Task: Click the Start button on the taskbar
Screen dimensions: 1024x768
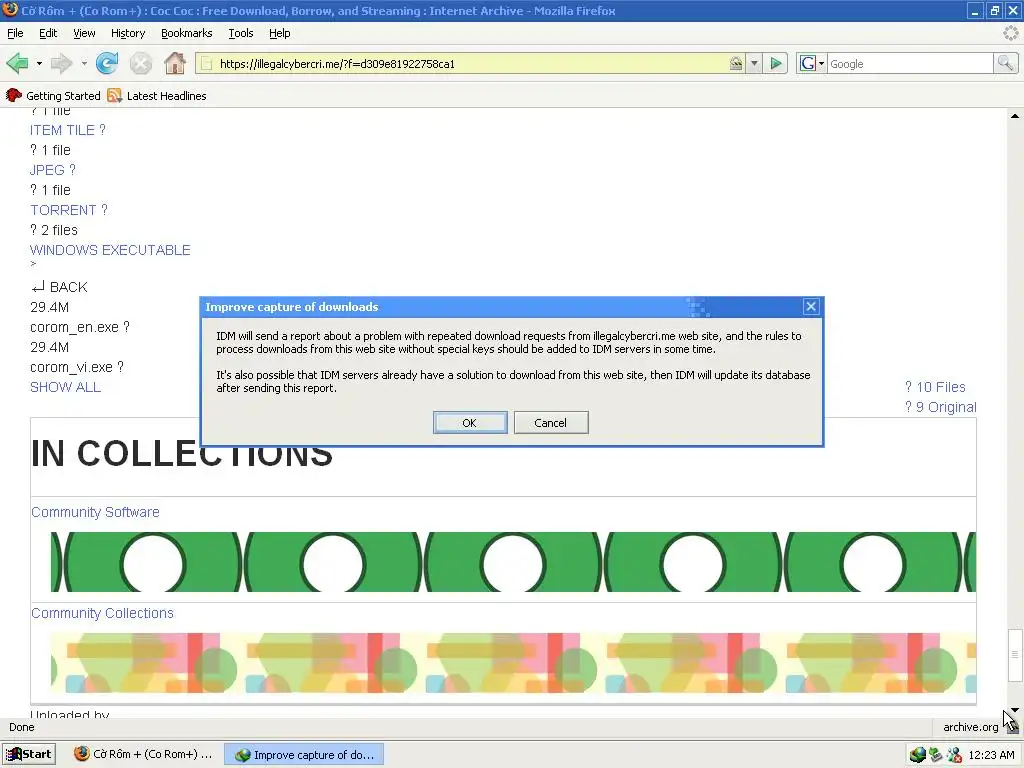Action: coord(29,754)
